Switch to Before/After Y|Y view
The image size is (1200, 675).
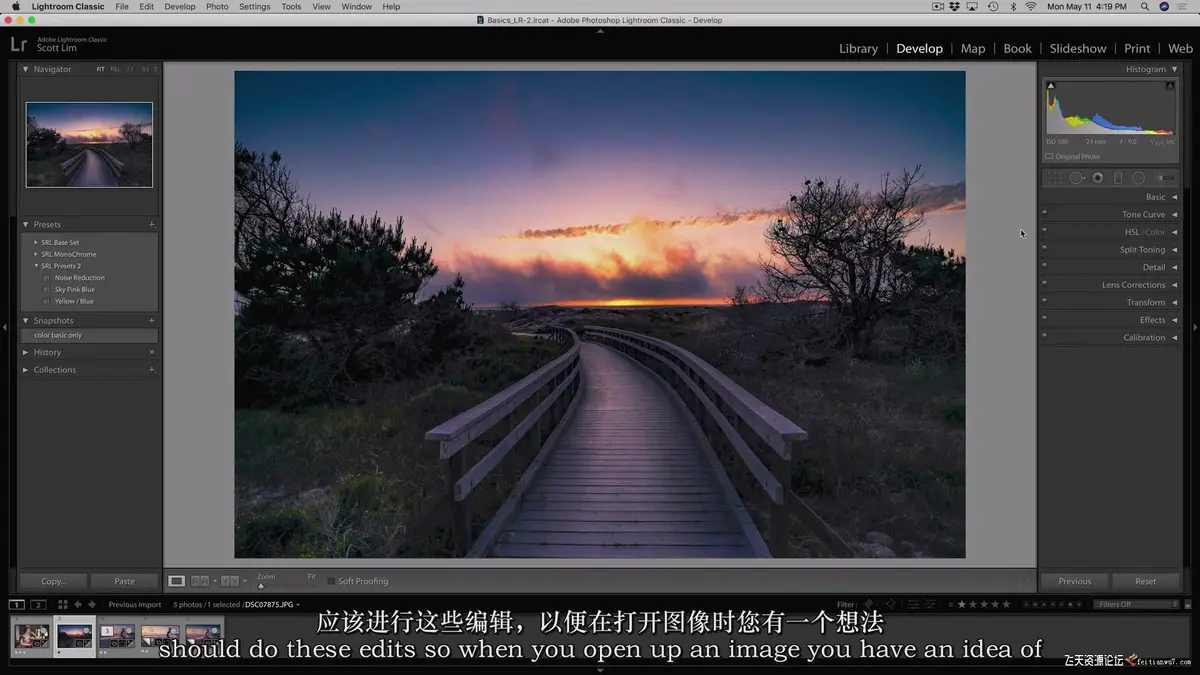click(229, 581)
